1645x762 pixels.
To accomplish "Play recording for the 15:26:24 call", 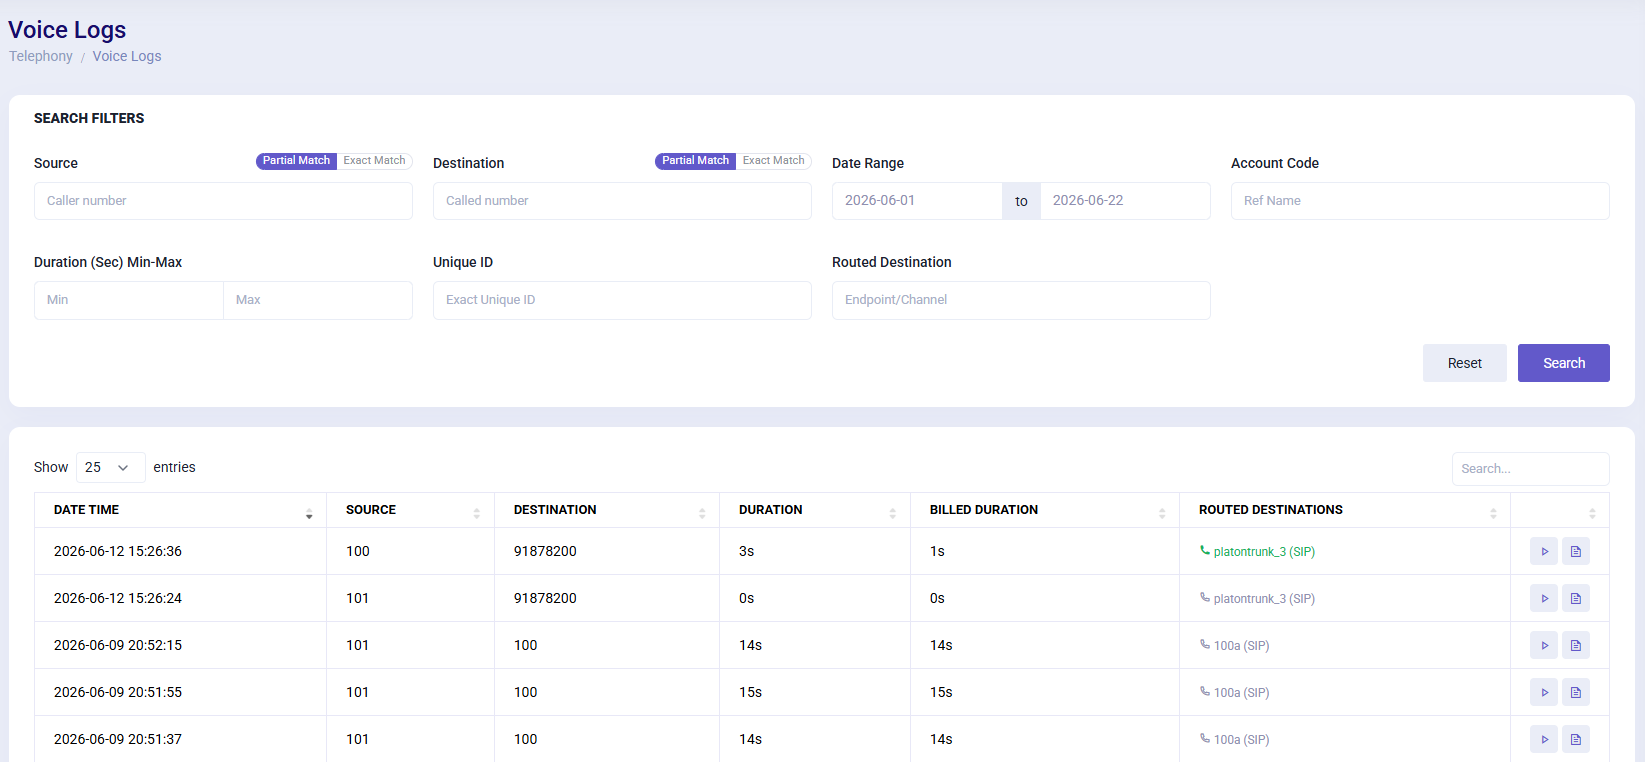I will pyautogui.click(x=1544, y=598).
